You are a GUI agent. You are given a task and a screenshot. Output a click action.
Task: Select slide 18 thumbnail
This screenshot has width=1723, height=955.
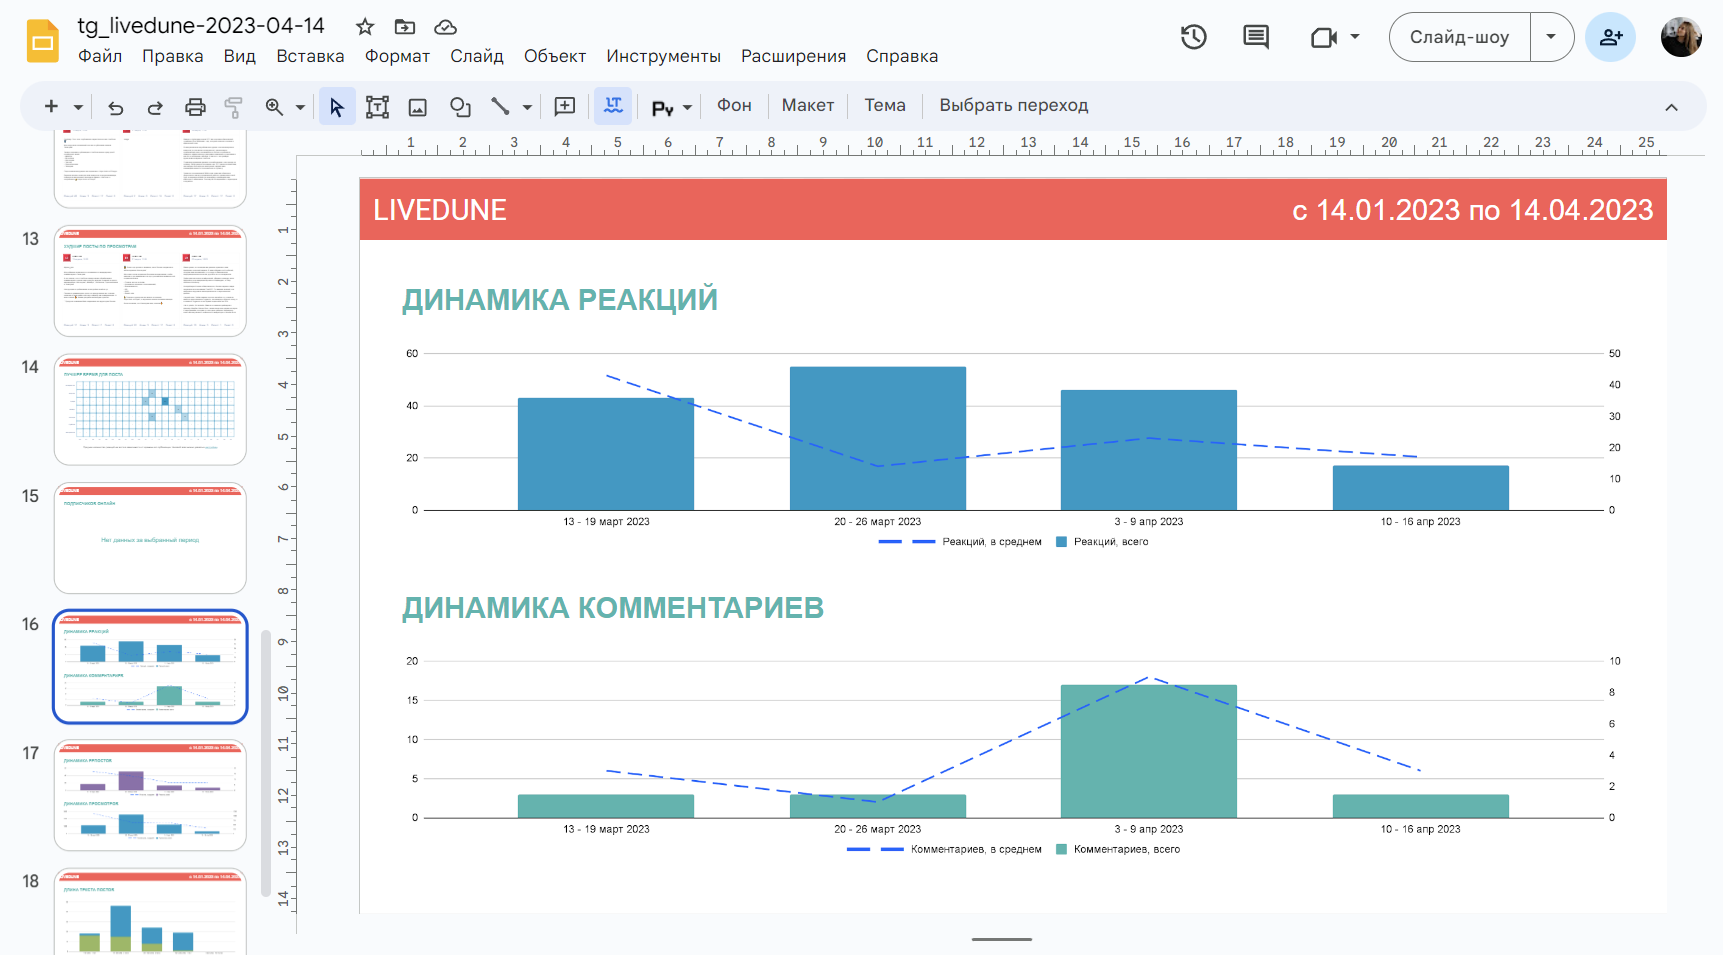click(150, 911)
